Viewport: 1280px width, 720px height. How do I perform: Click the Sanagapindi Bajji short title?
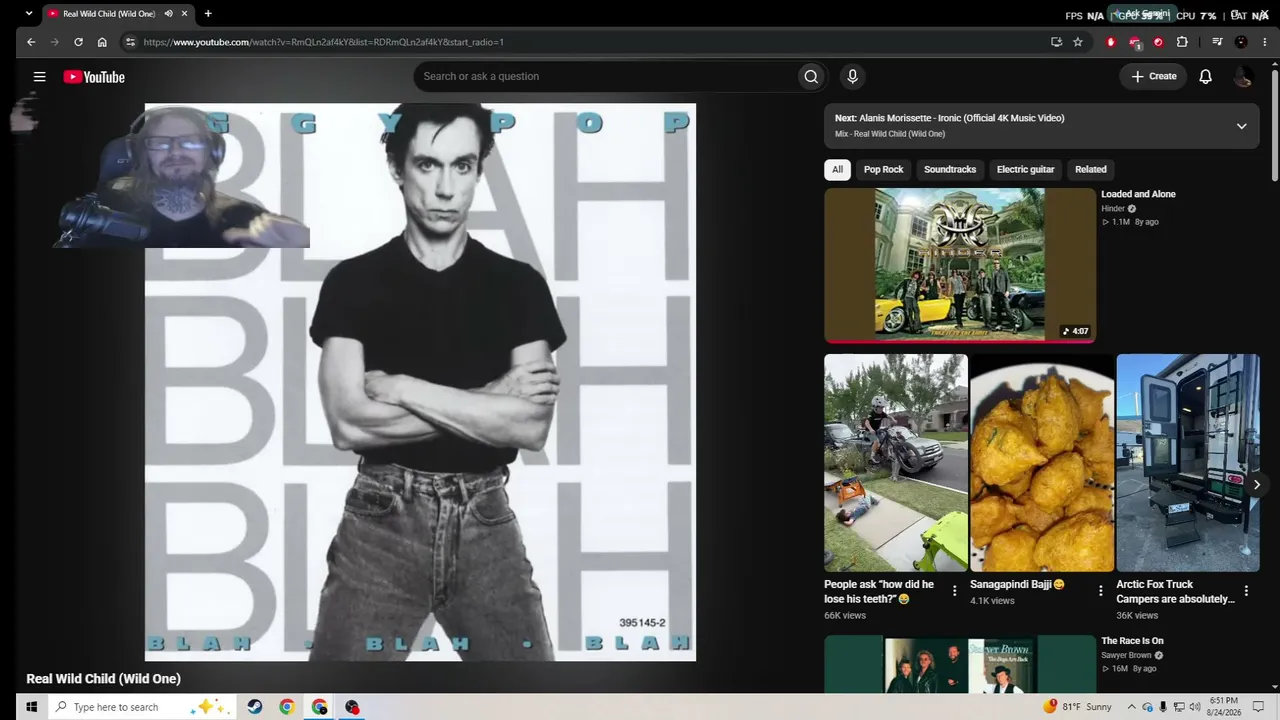(x=1017, y=584)
